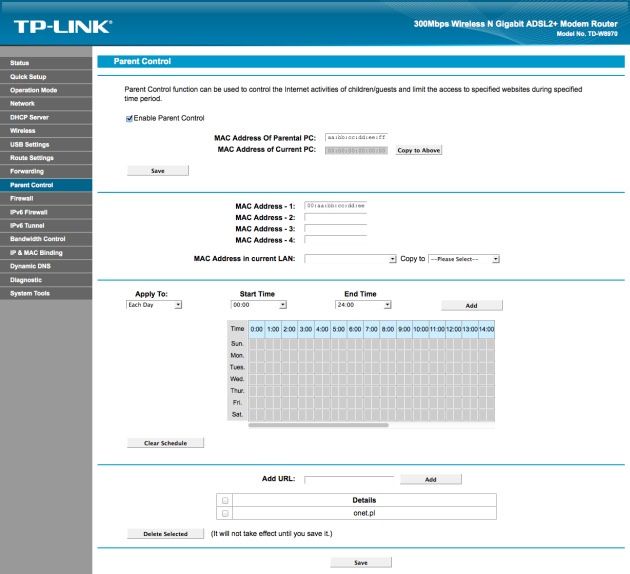Open the Status menu page
The width and height of the screenshot is (630, 574).
(46, 63)
